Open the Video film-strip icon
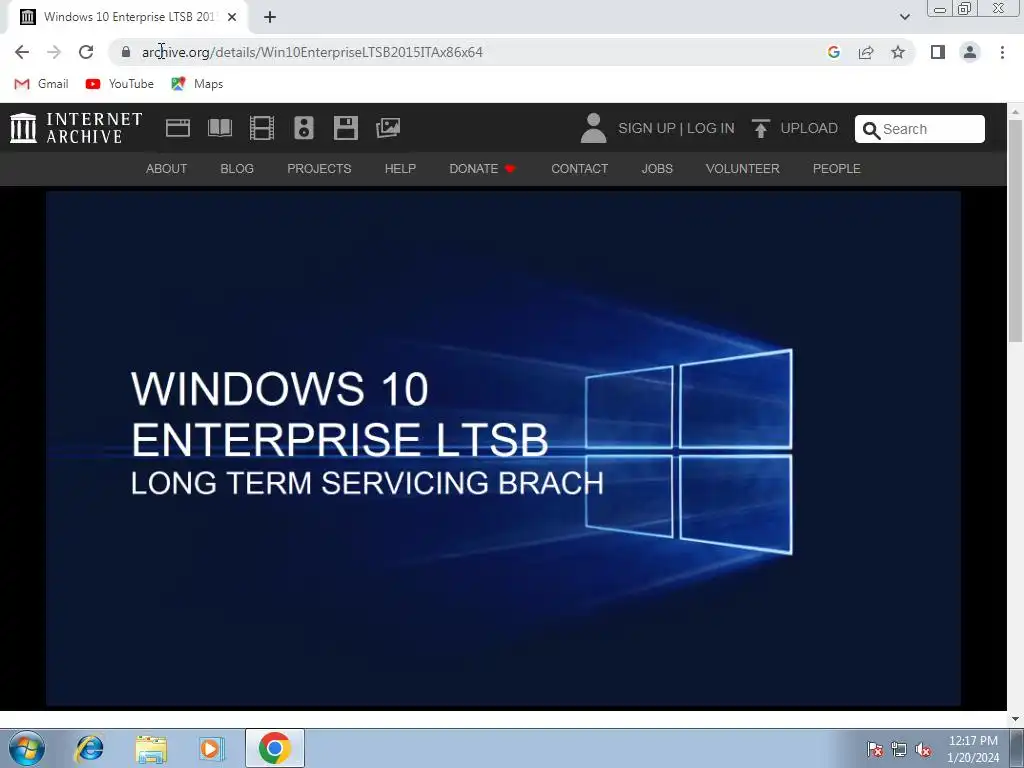Viewport: 1024px width, 768px height. (262, 128)
